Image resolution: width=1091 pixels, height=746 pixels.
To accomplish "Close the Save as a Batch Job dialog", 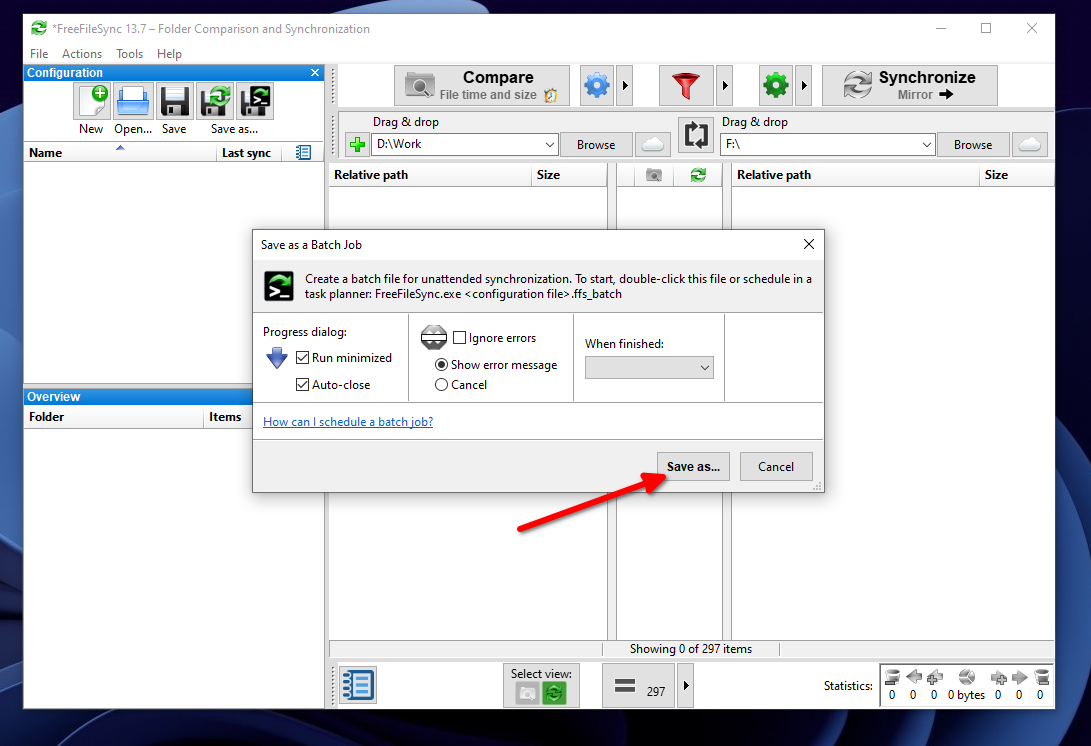I will point(809,244).
